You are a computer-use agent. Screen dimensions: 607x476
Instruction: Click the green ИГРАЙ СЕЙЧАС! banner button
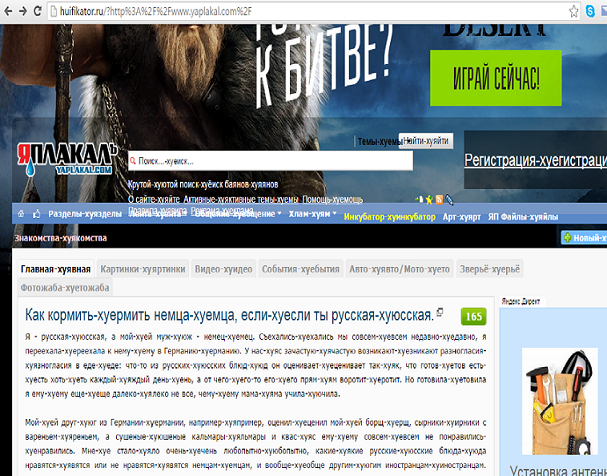click(496, 78)
